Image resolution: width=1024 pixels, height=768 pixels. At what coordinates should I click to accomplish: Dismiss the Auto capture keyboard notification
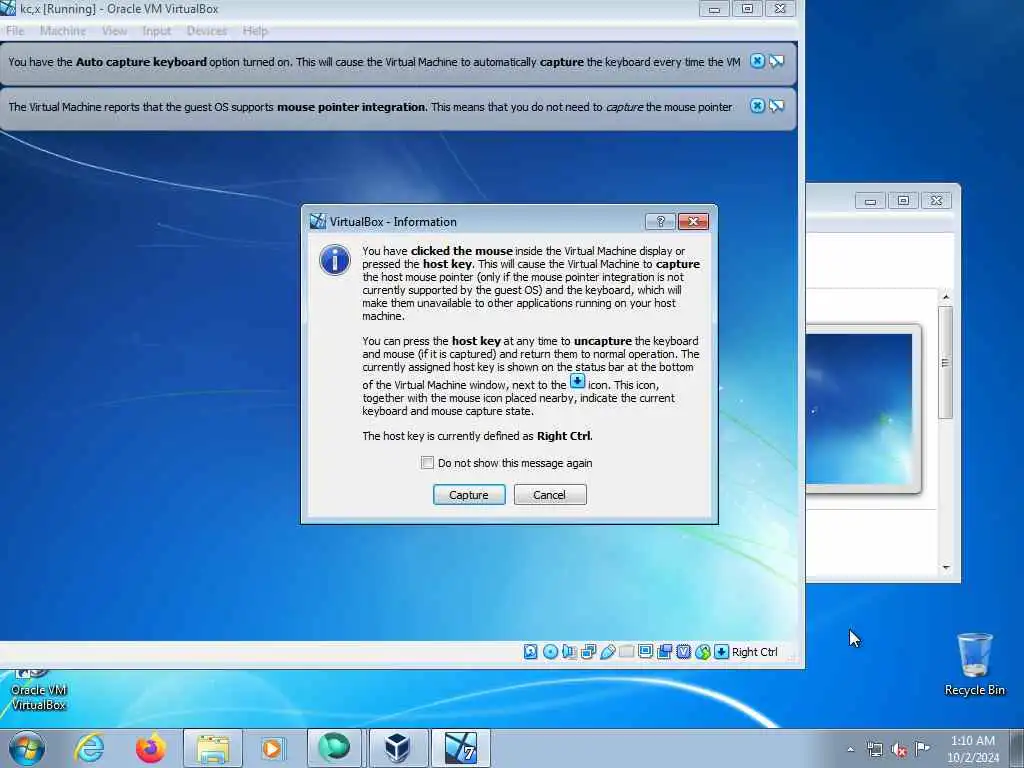757,61
